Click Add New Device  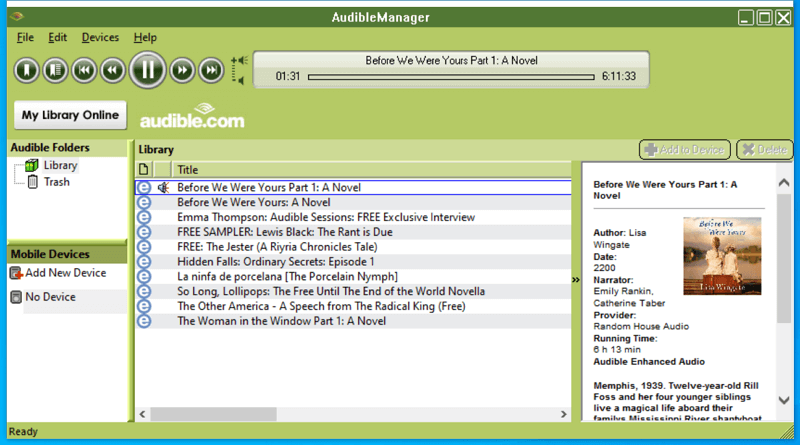66,273
